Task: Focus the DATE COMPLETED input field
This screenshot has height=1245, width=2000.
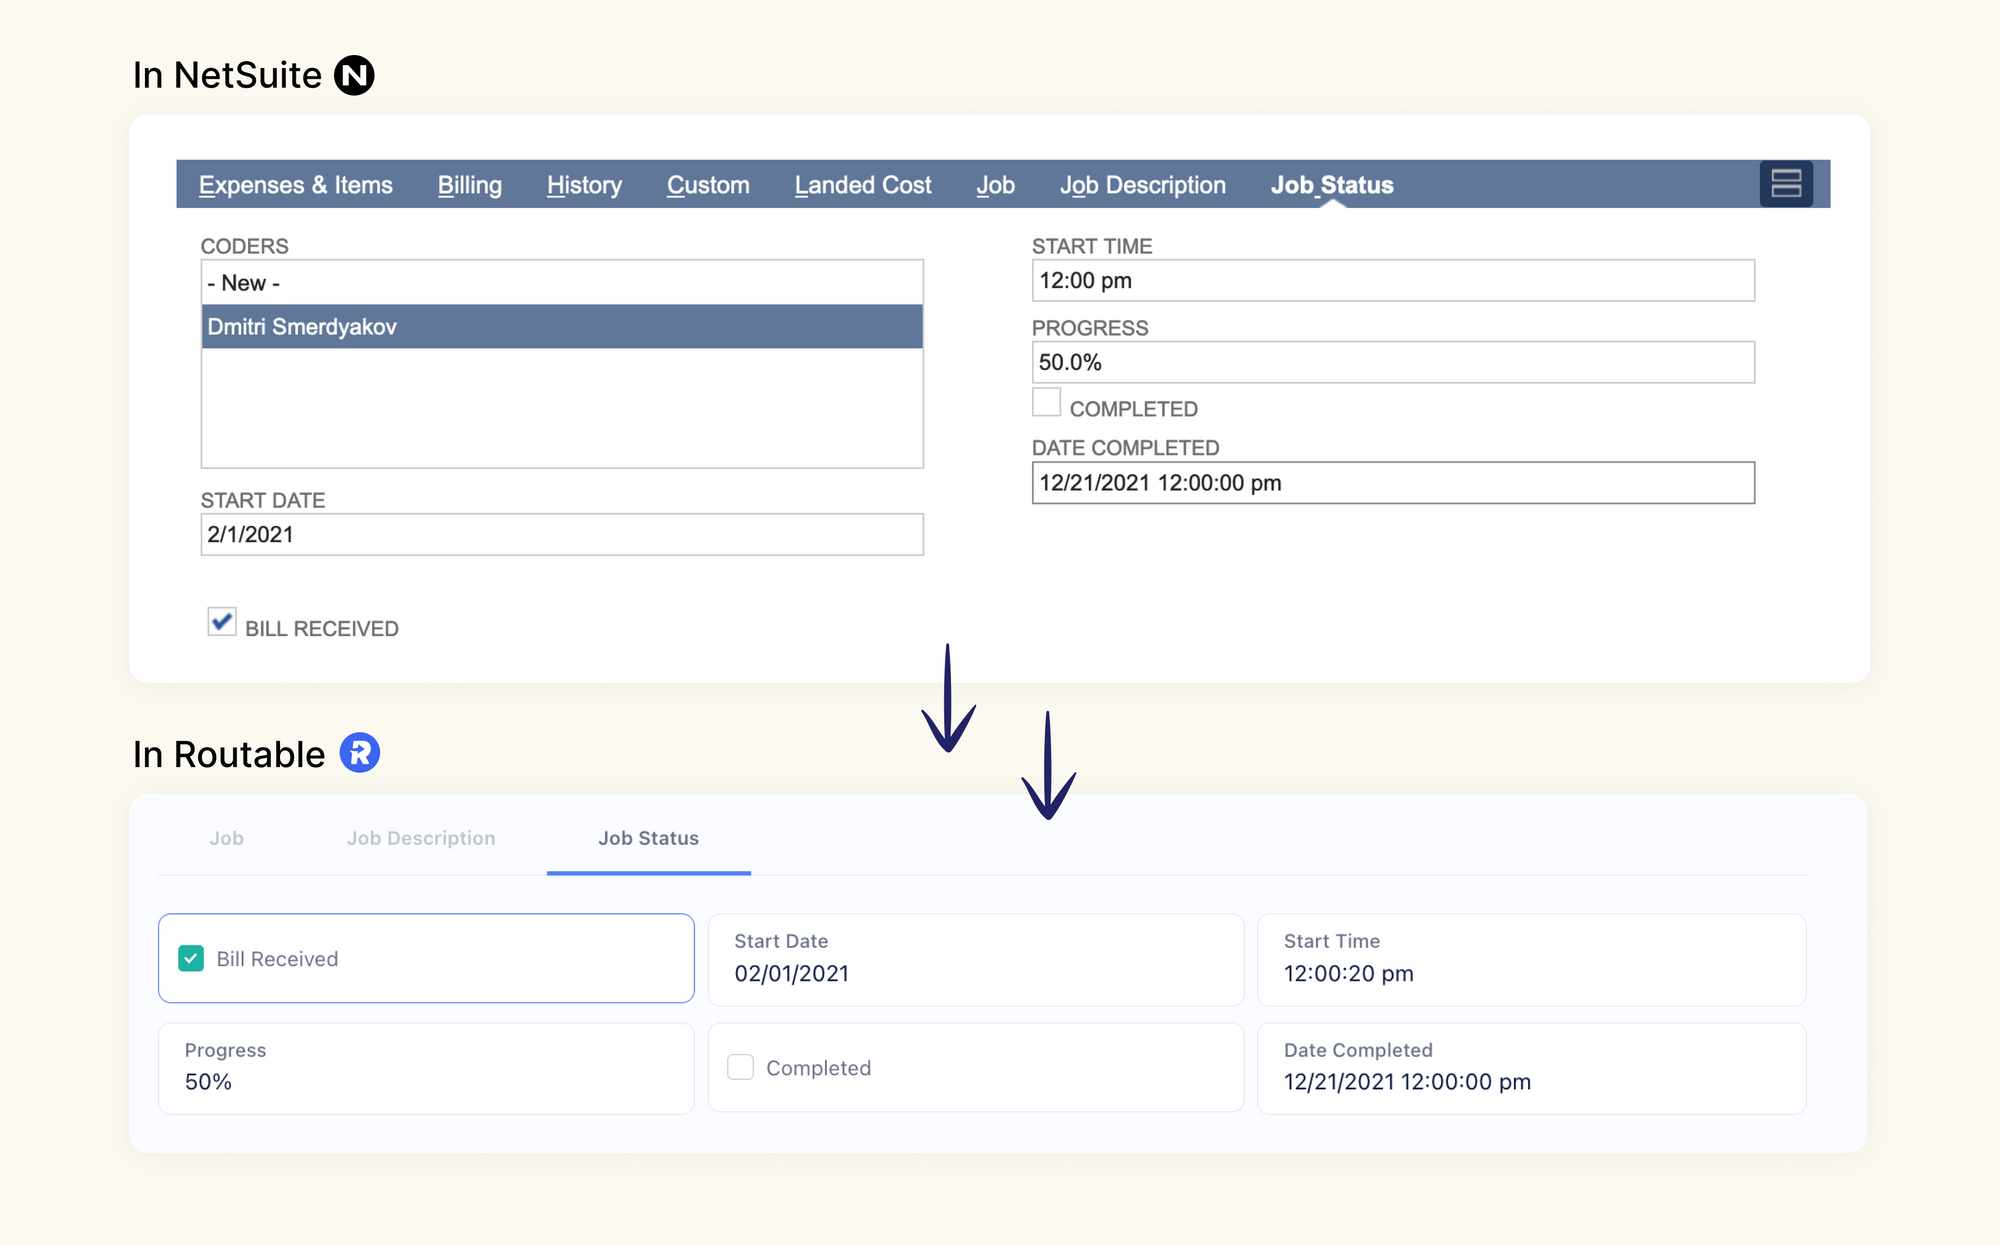Action: point(1392,483)
